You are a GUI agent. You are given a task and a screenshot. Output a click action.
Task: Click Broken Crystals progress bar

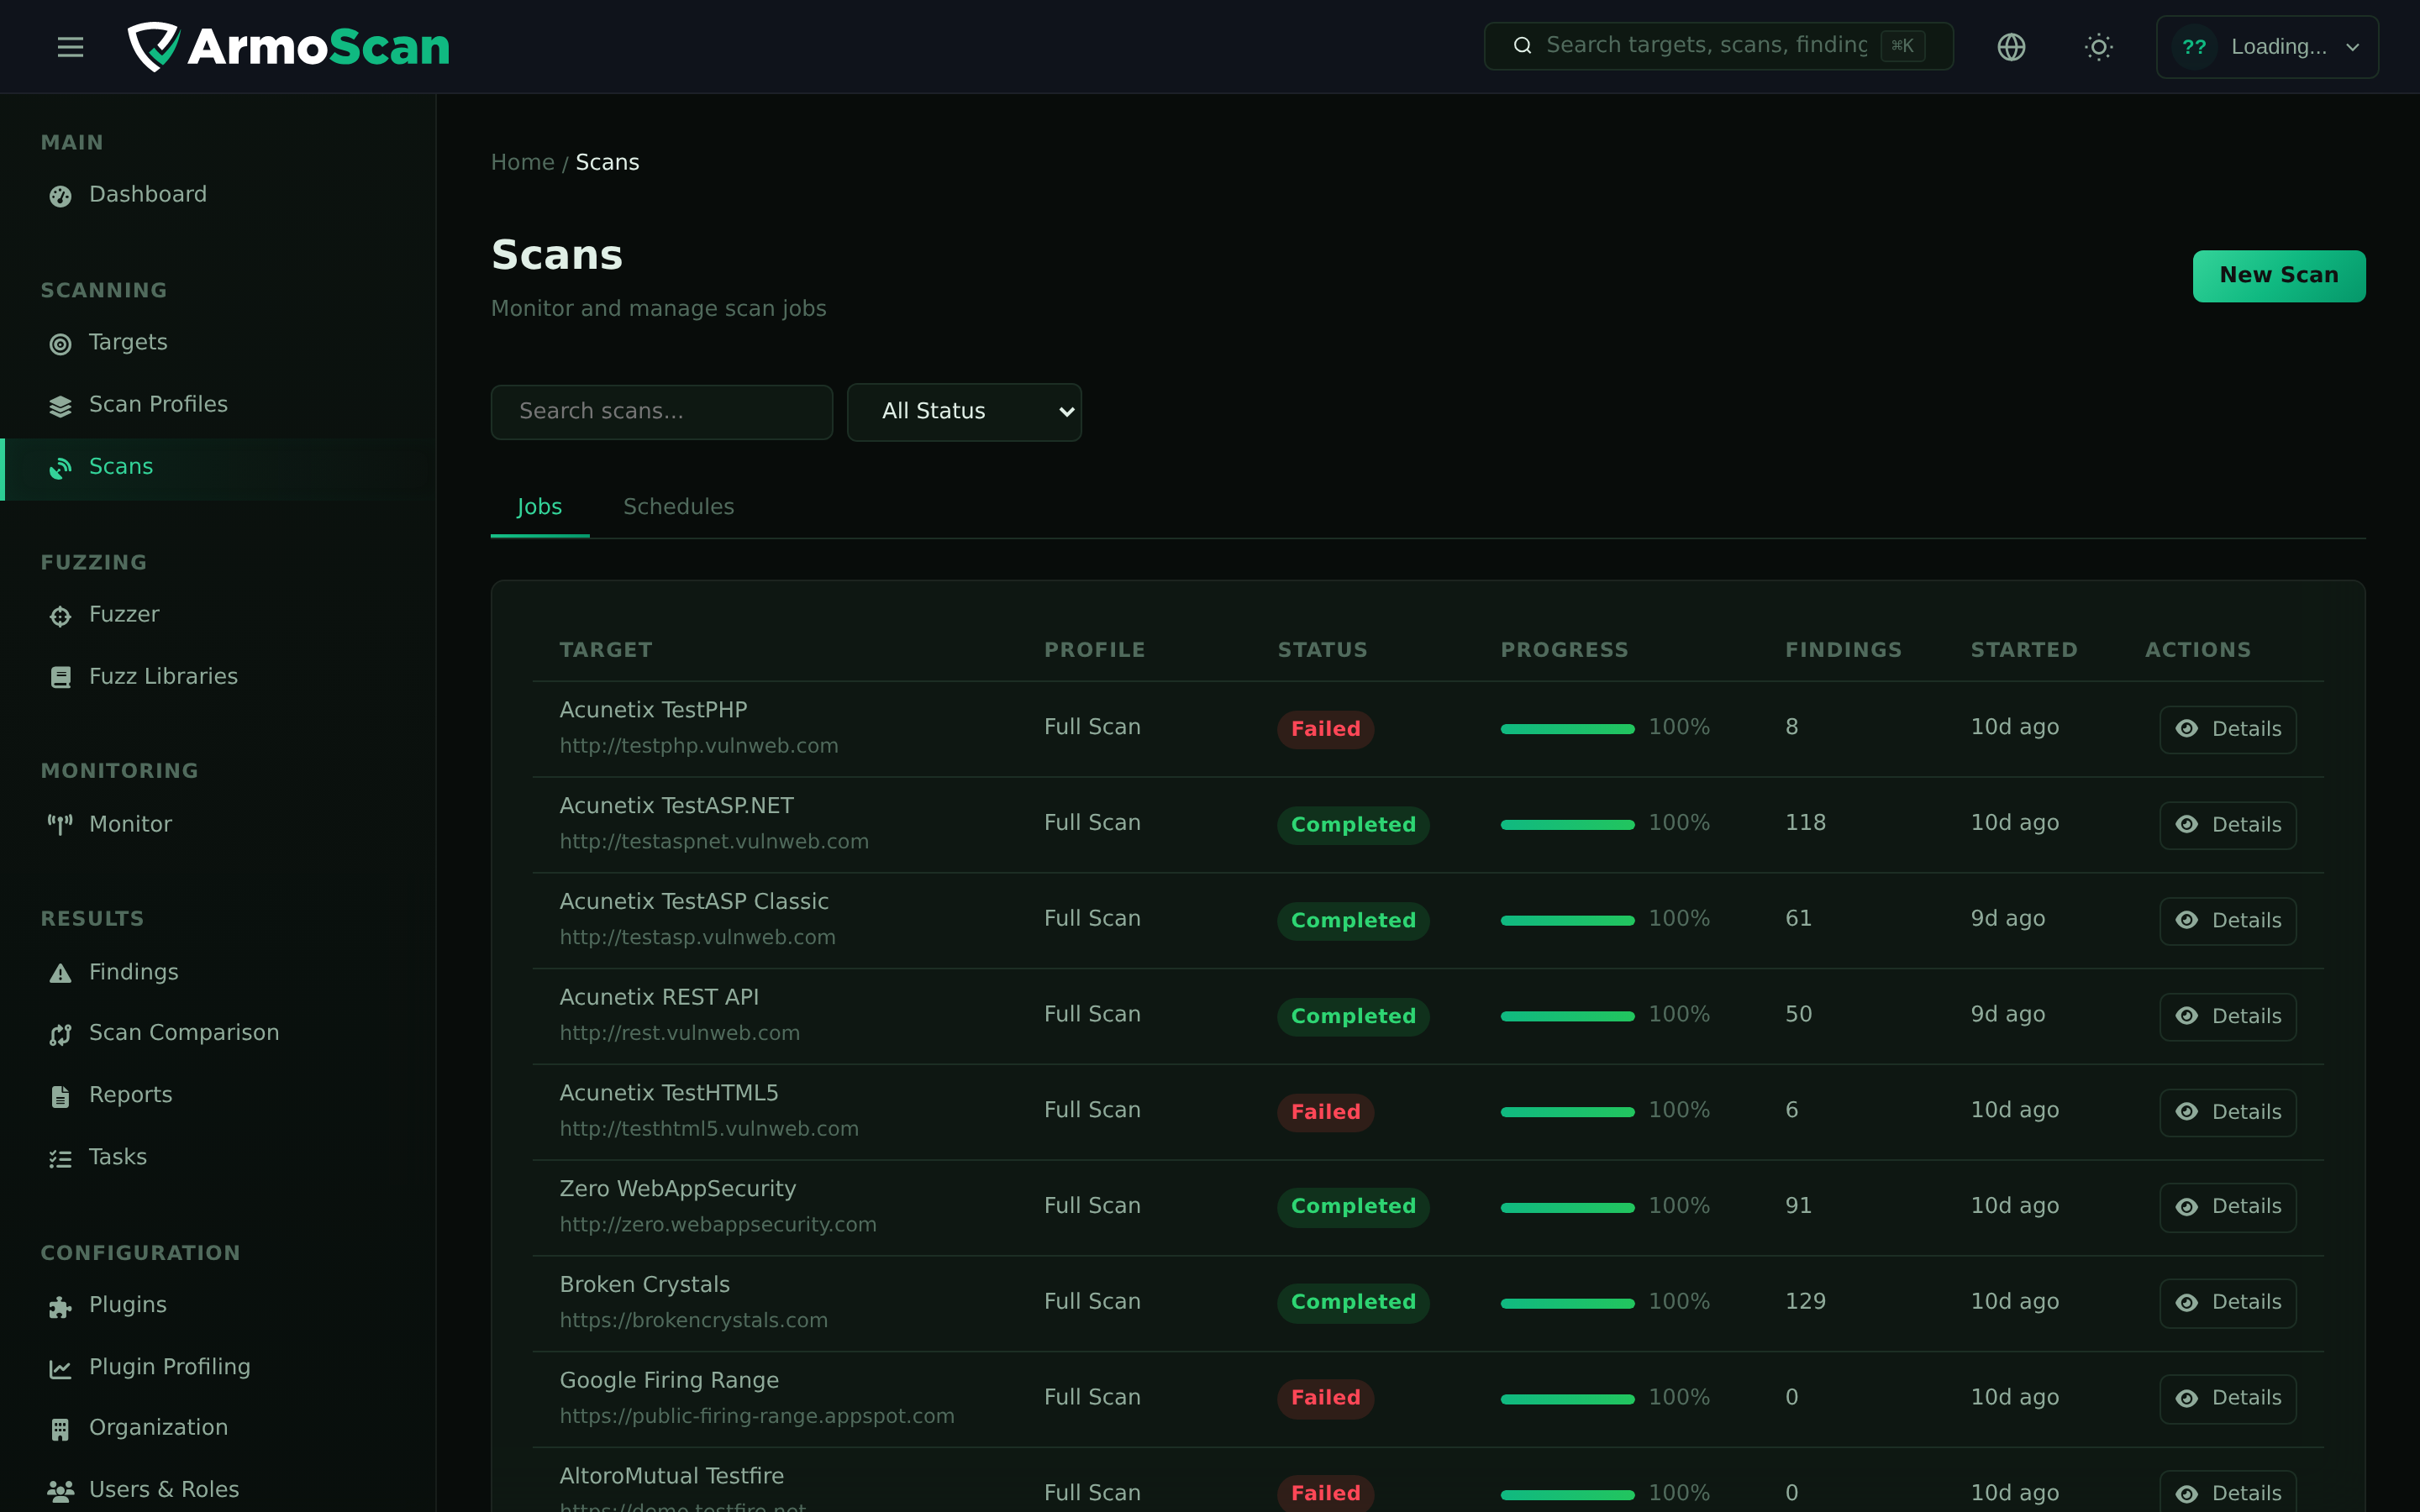coord(1567,1303)
